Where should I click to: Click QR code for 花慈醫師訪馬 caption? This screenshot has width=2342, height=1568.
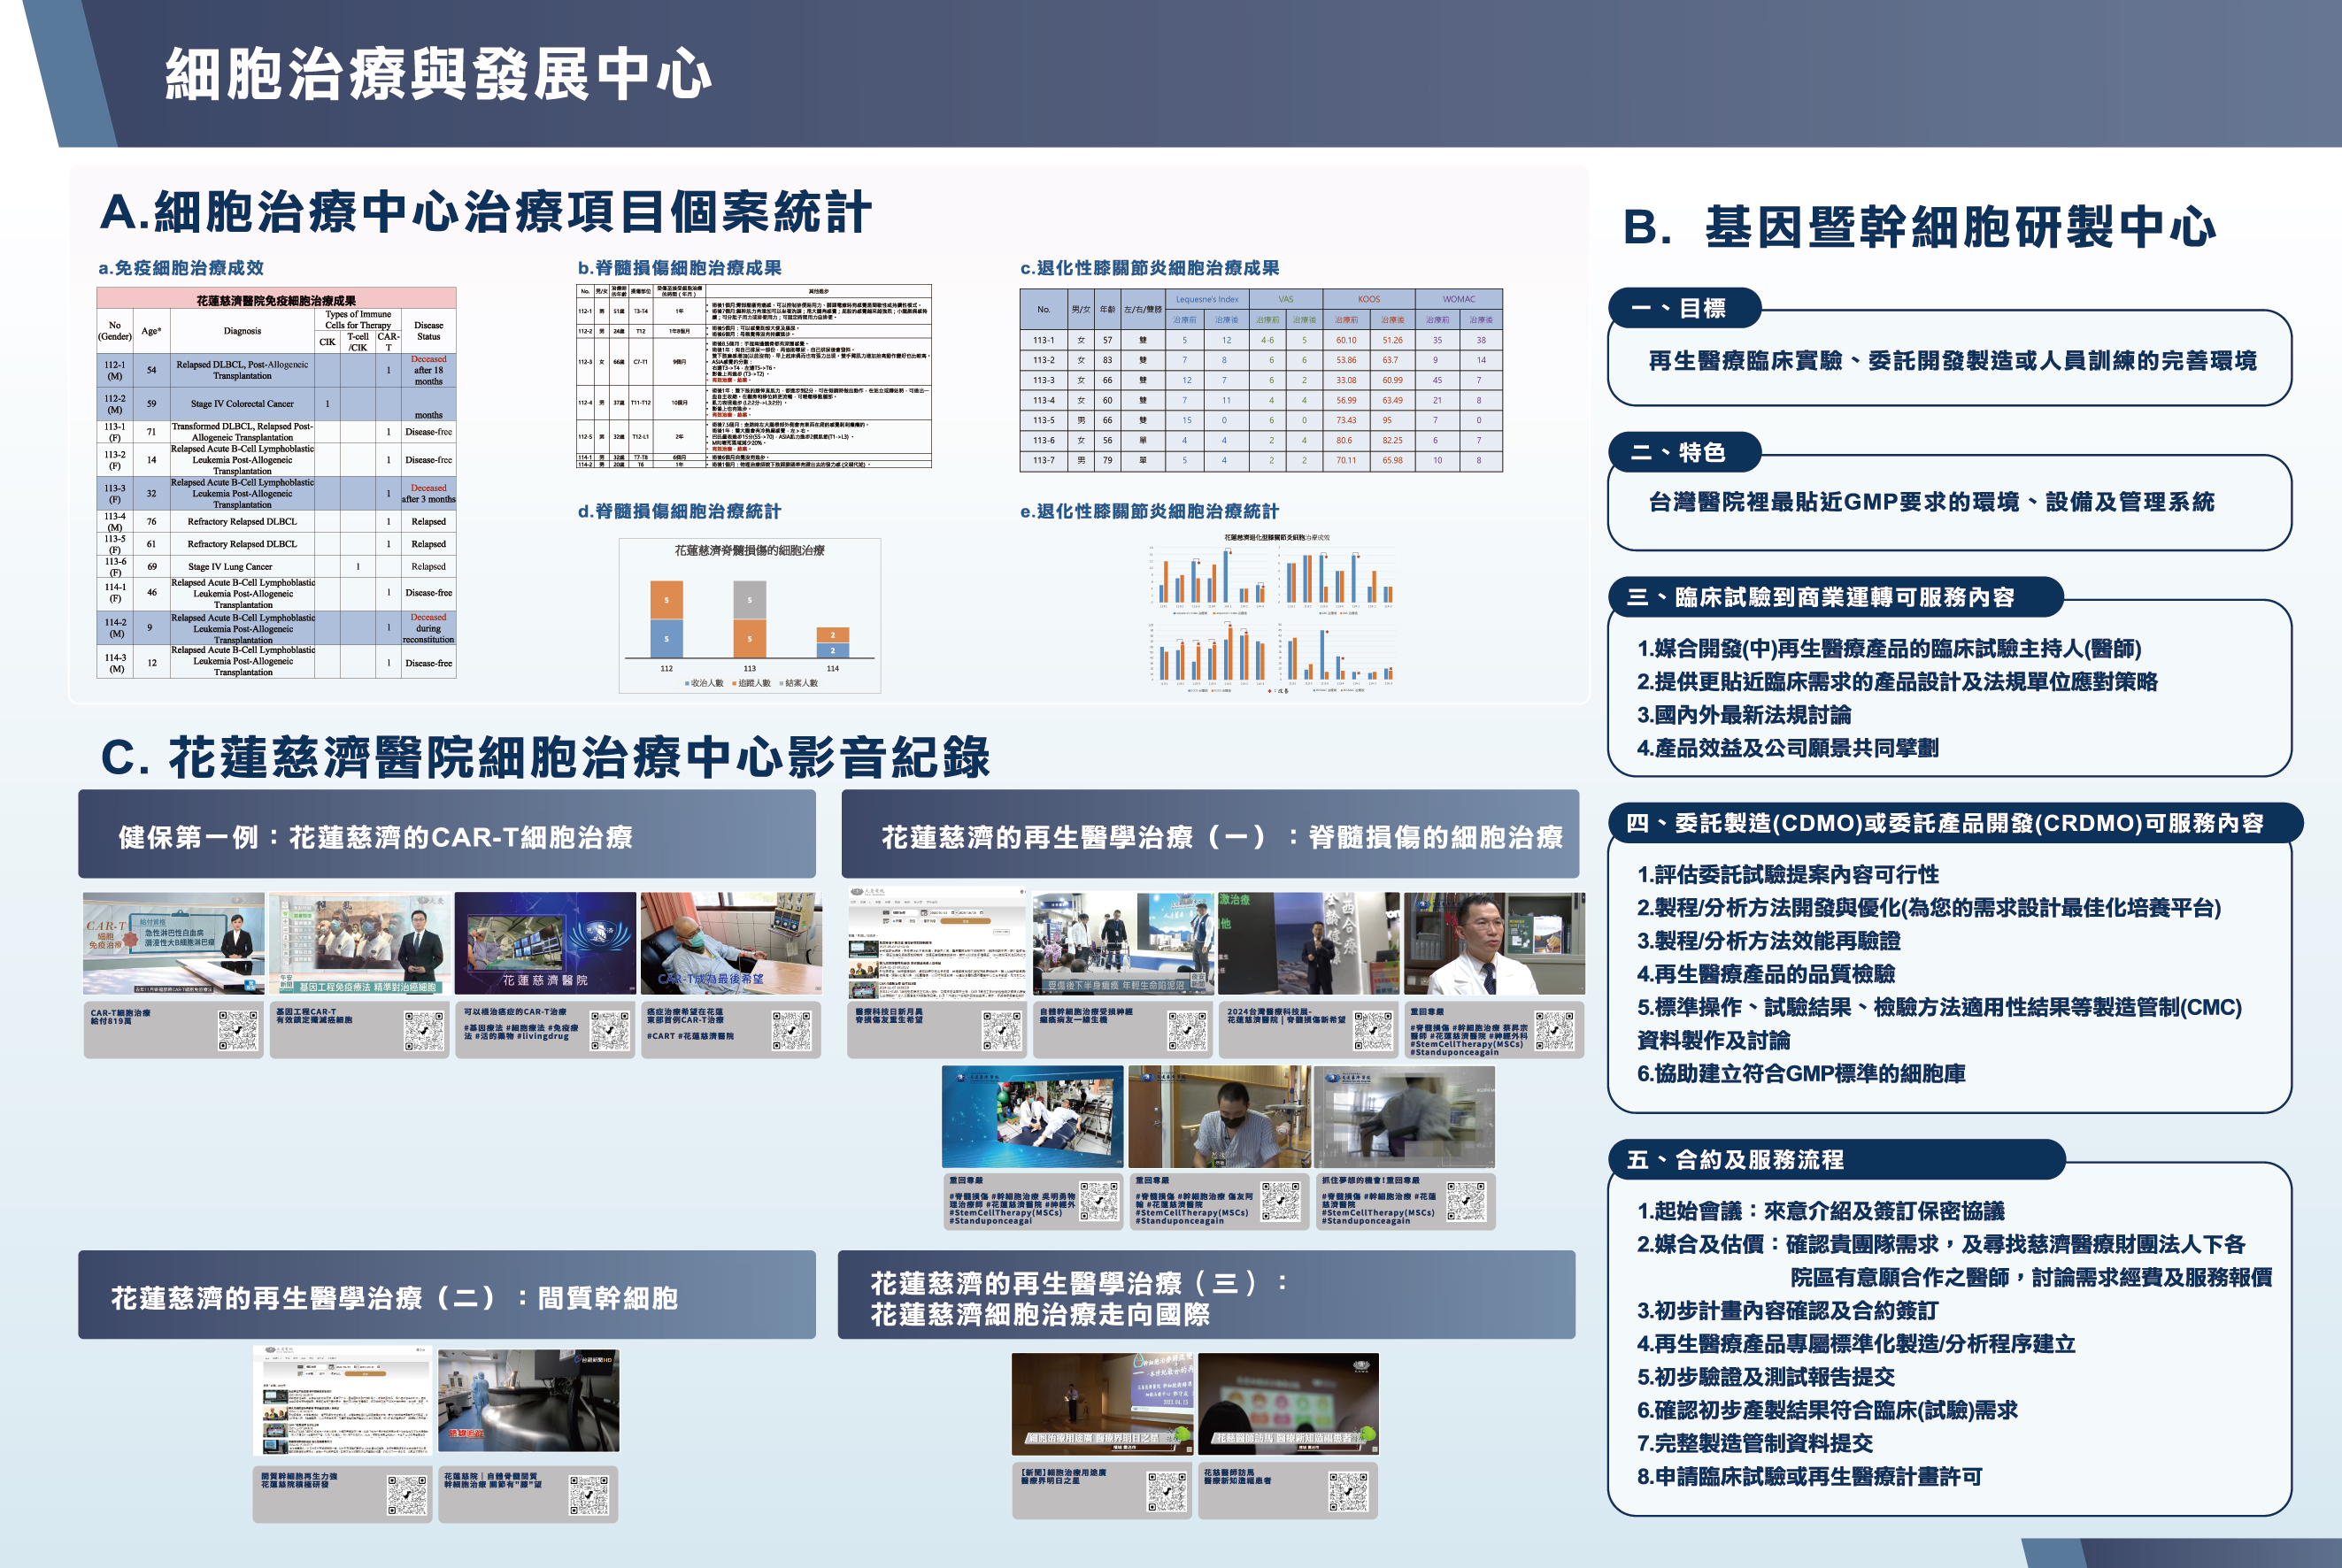[x=1348, y=1491]
